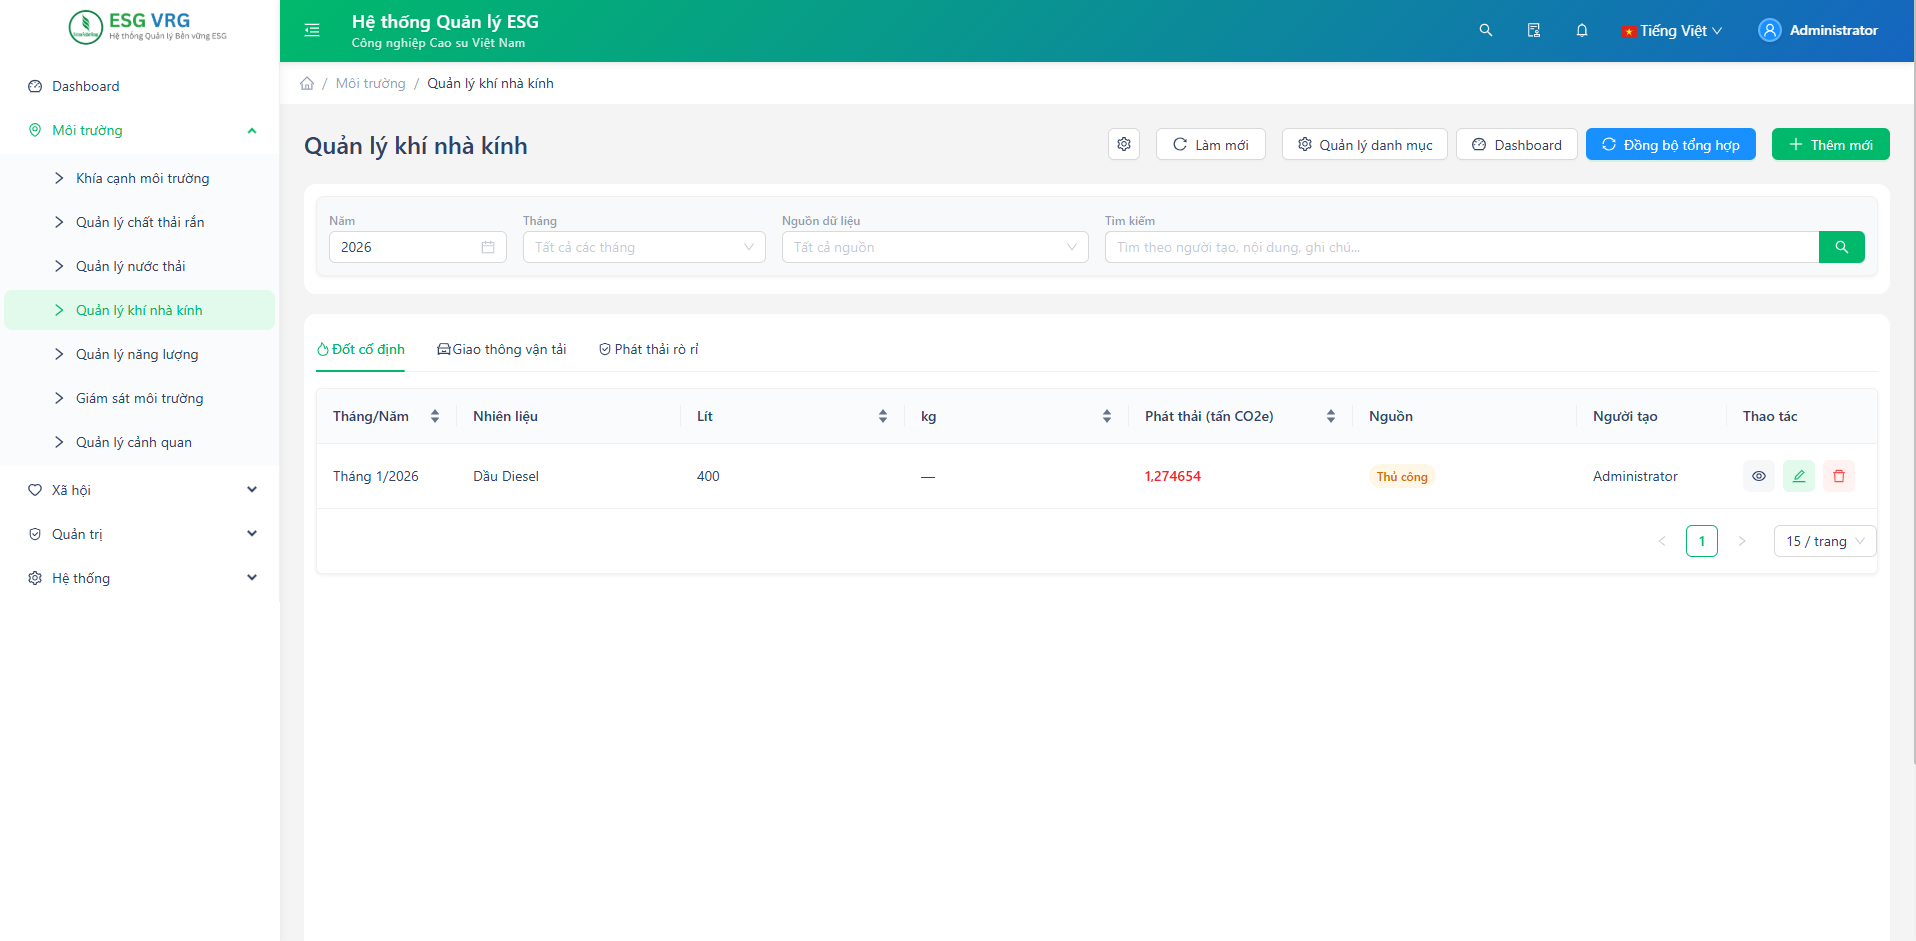Open notifications bell icon

pyautogui.click(x=1582, y=30)
